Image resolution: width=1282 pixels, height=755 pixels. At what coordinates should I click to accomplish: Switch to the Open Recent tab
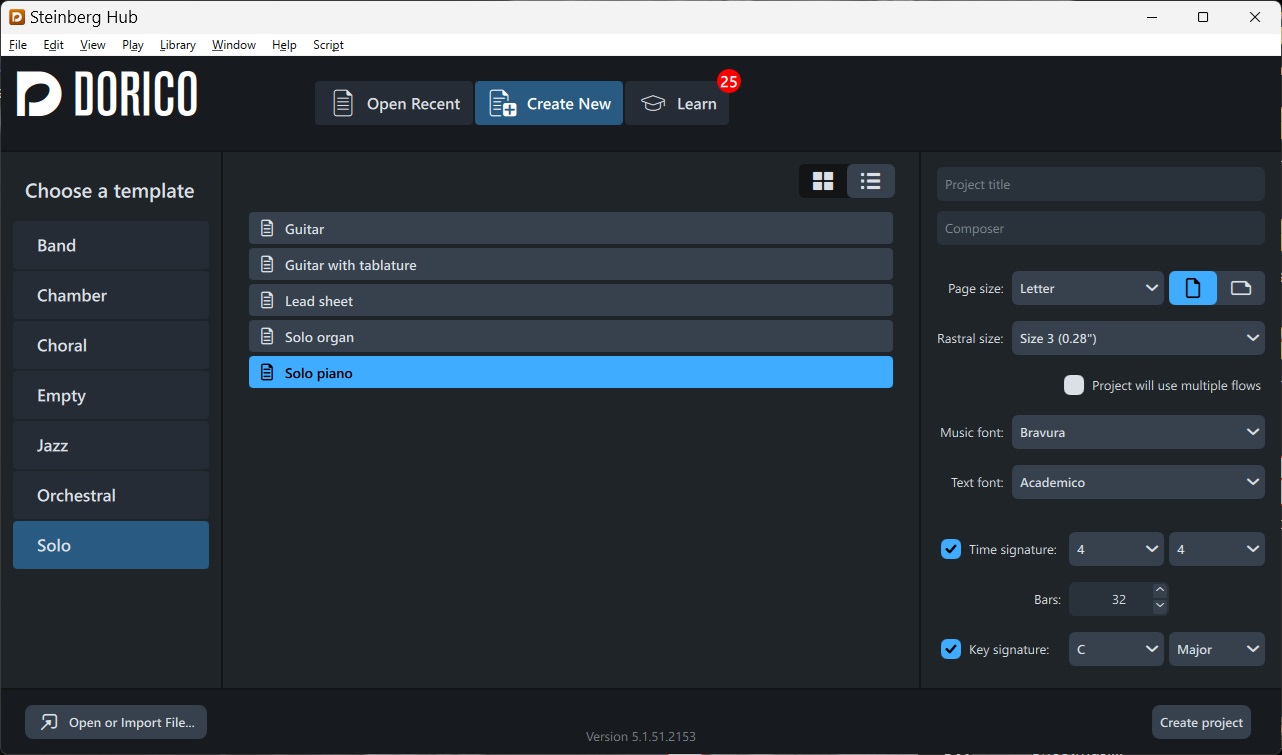tap(394, 103)
